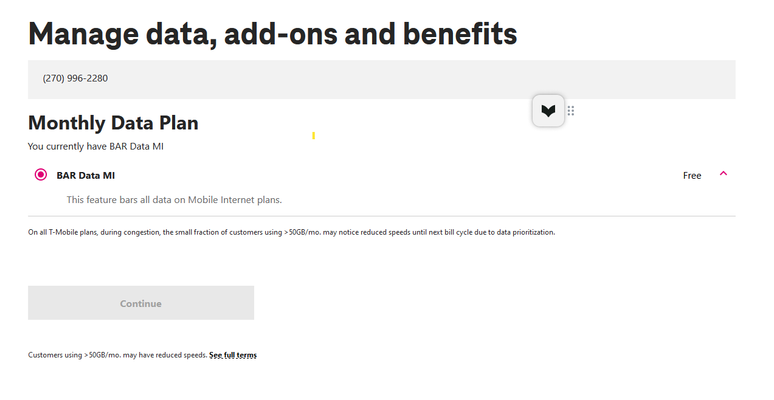Click the Free price label
The width and height of the screenshot is (774, 400).
[x=692, y=175]
